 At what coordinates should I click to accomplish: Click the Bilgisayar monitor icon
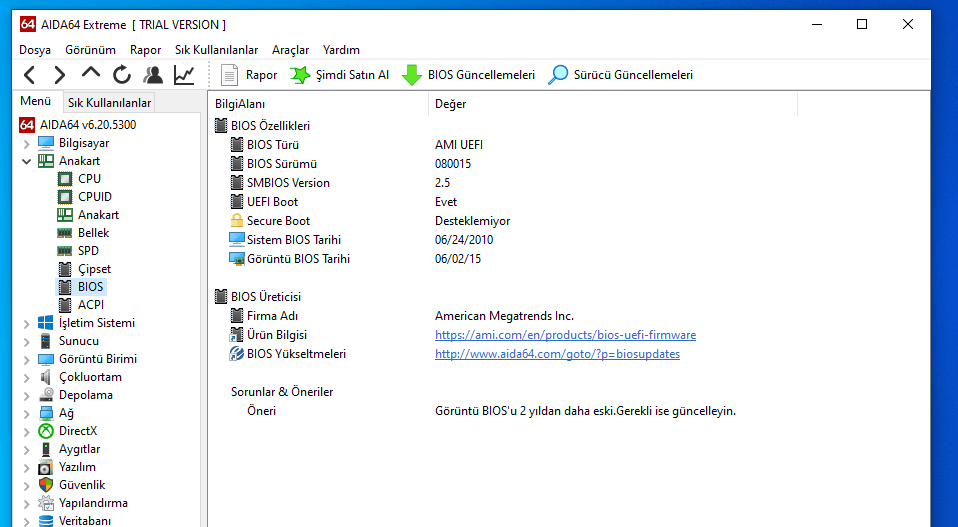coord(46,143)
